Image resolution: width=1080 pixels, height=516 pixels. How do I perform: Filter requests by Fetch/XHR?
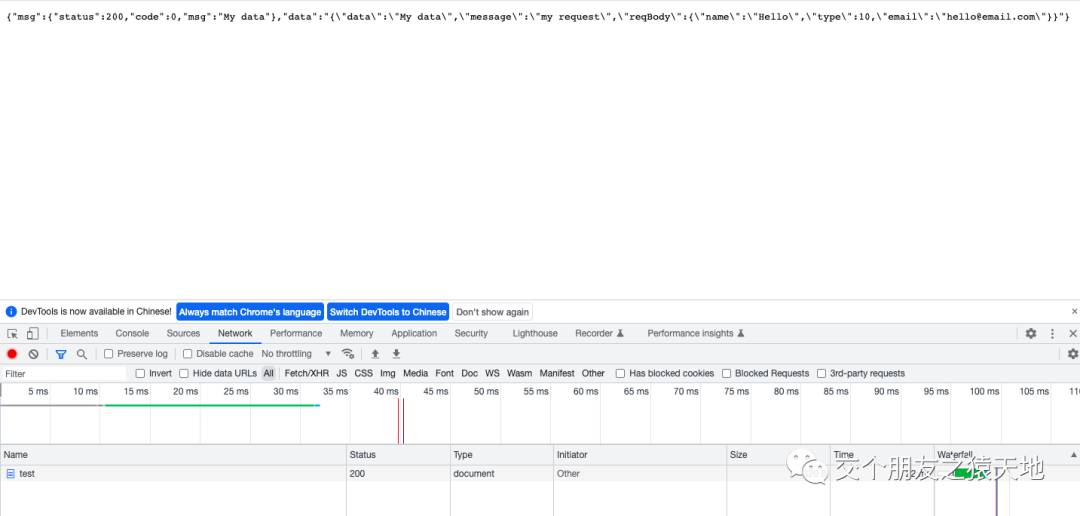pyautogui.click(x=307, y=373)
